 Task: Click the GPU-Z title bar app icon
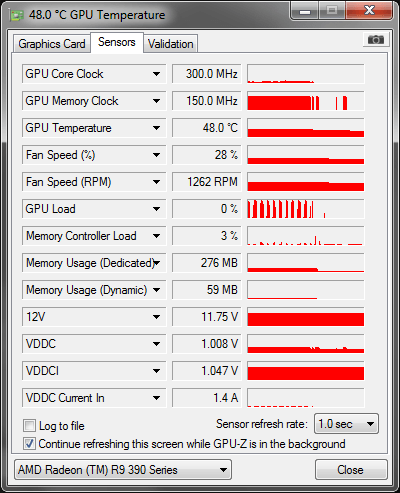[x=17, y=15]
